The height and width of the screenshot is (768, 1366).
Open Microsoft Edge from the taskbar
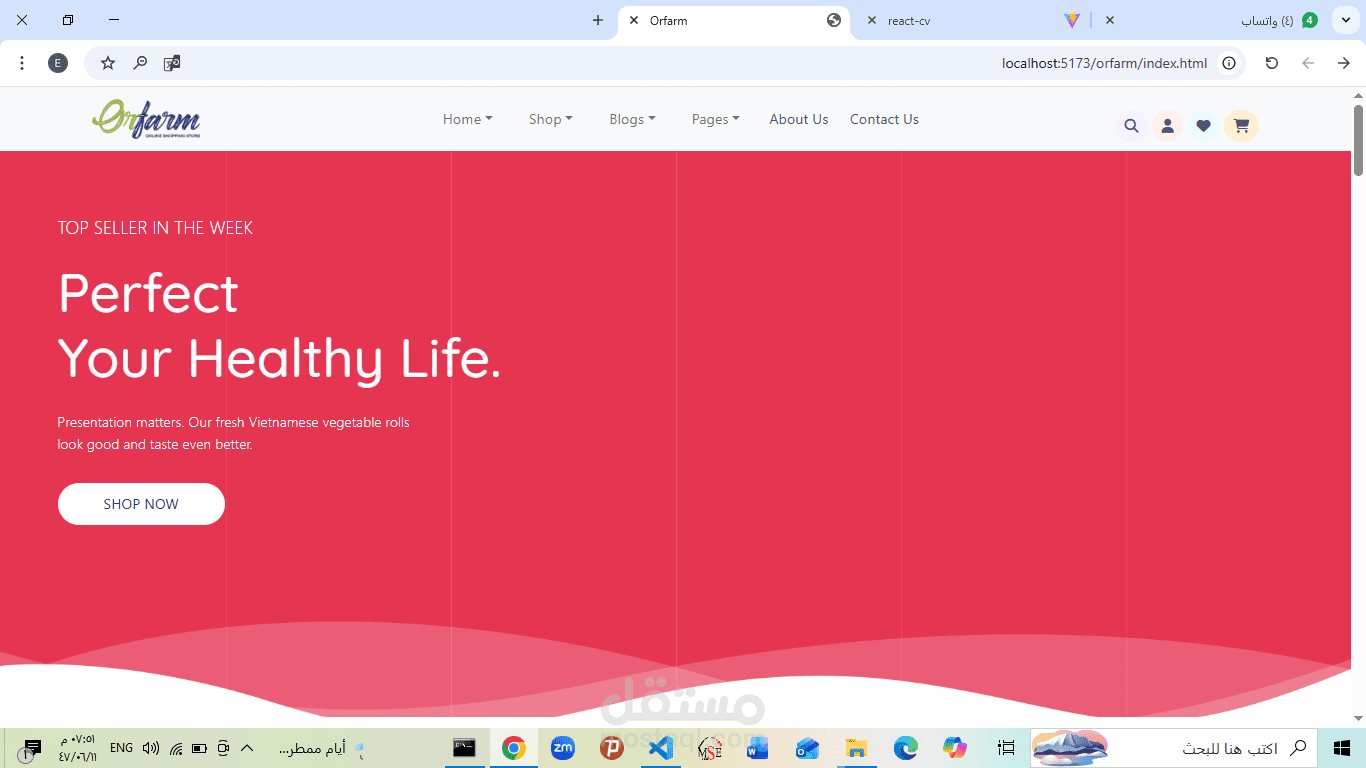(x=905, y=748)
